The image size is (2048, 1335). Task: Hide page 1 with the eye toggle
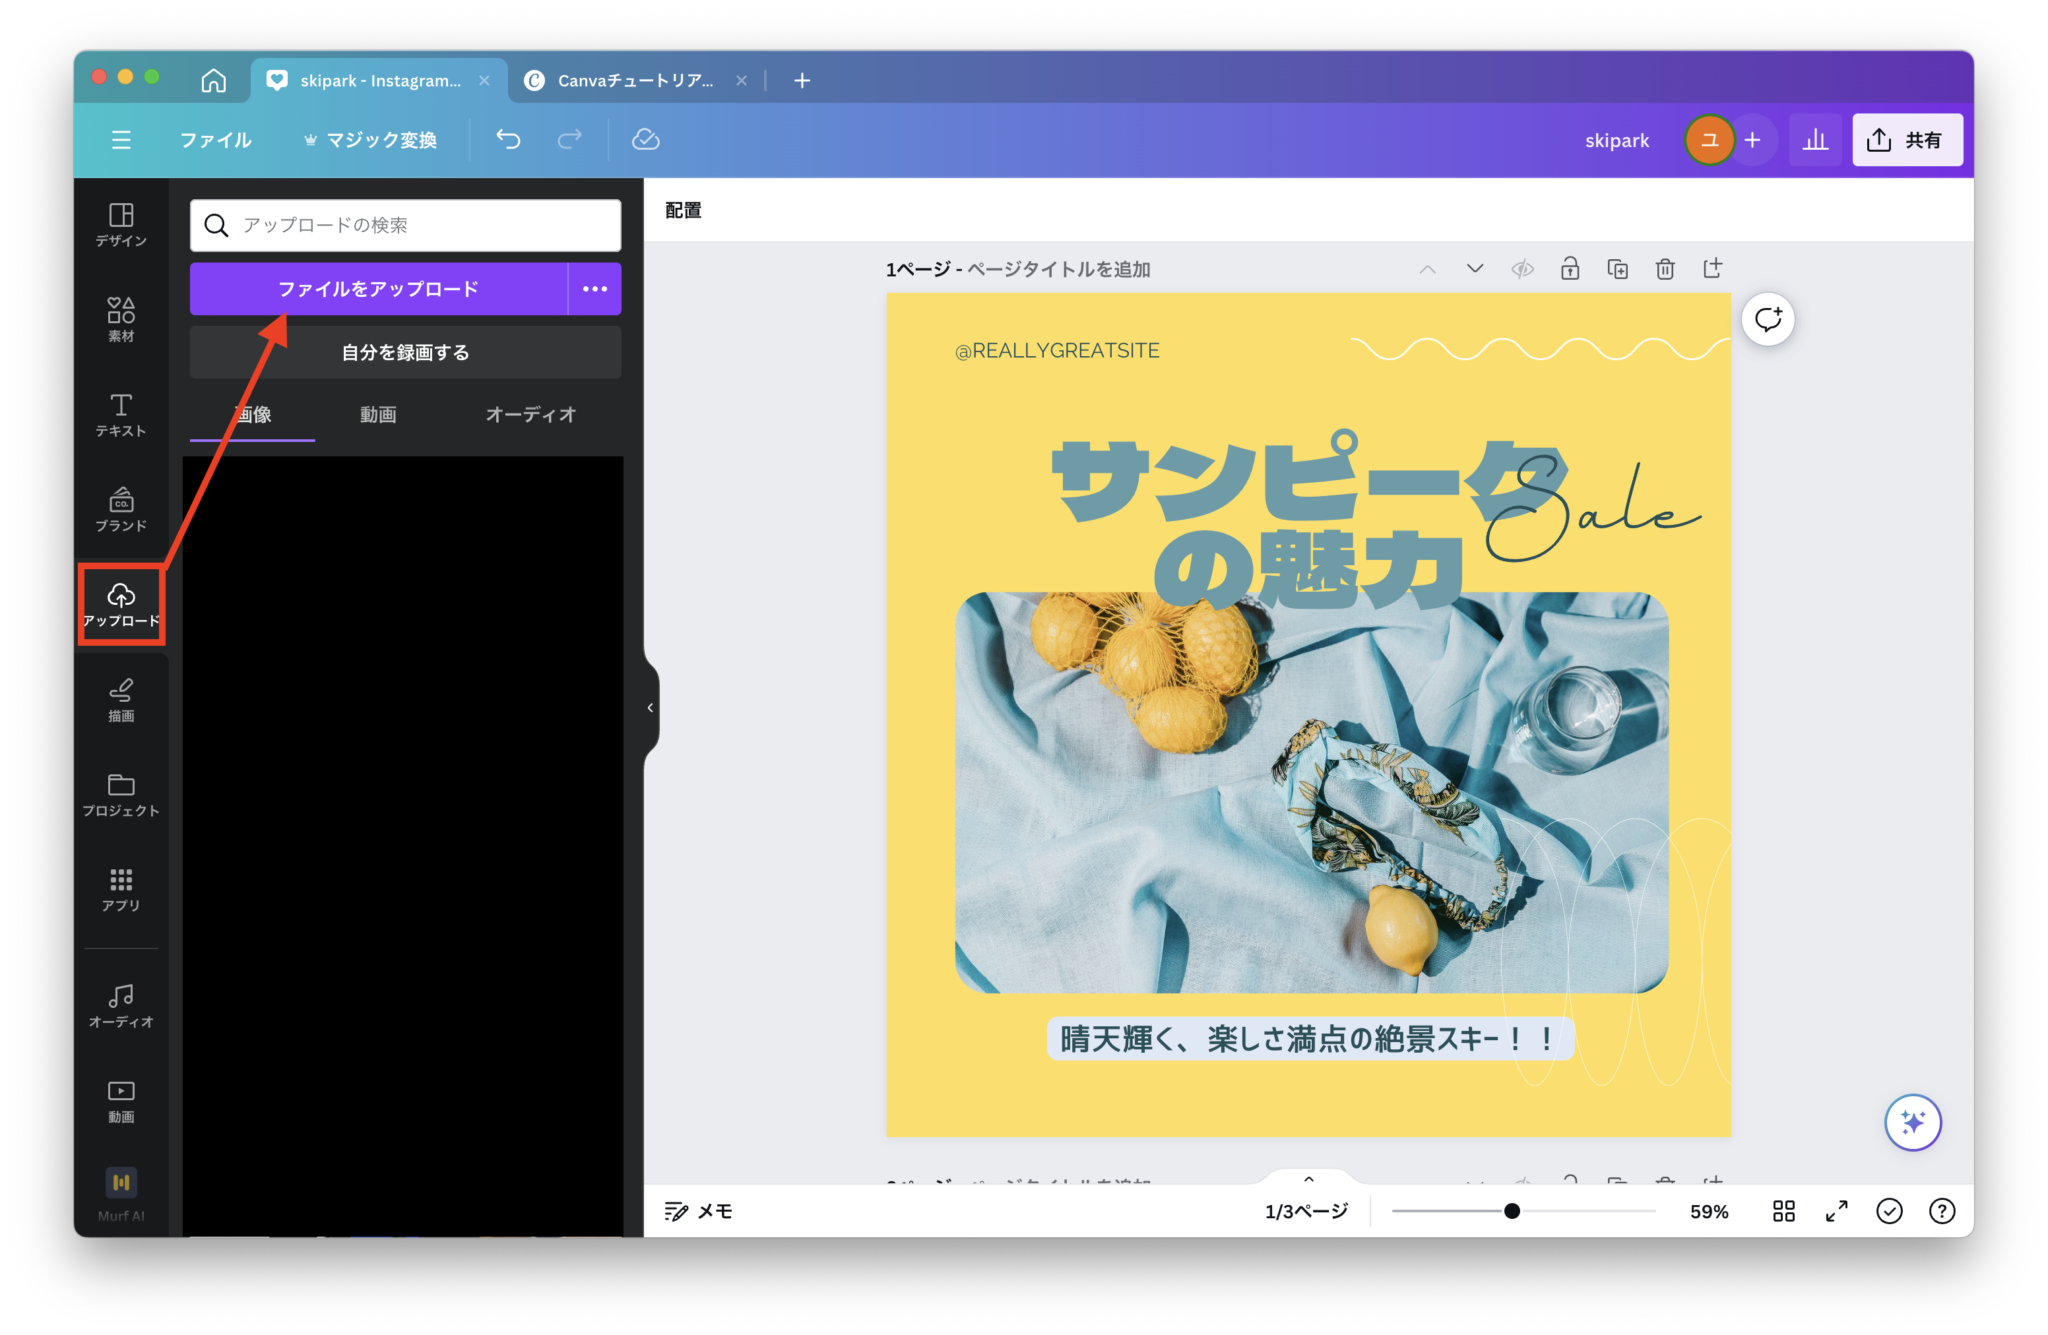(1522, 268)
